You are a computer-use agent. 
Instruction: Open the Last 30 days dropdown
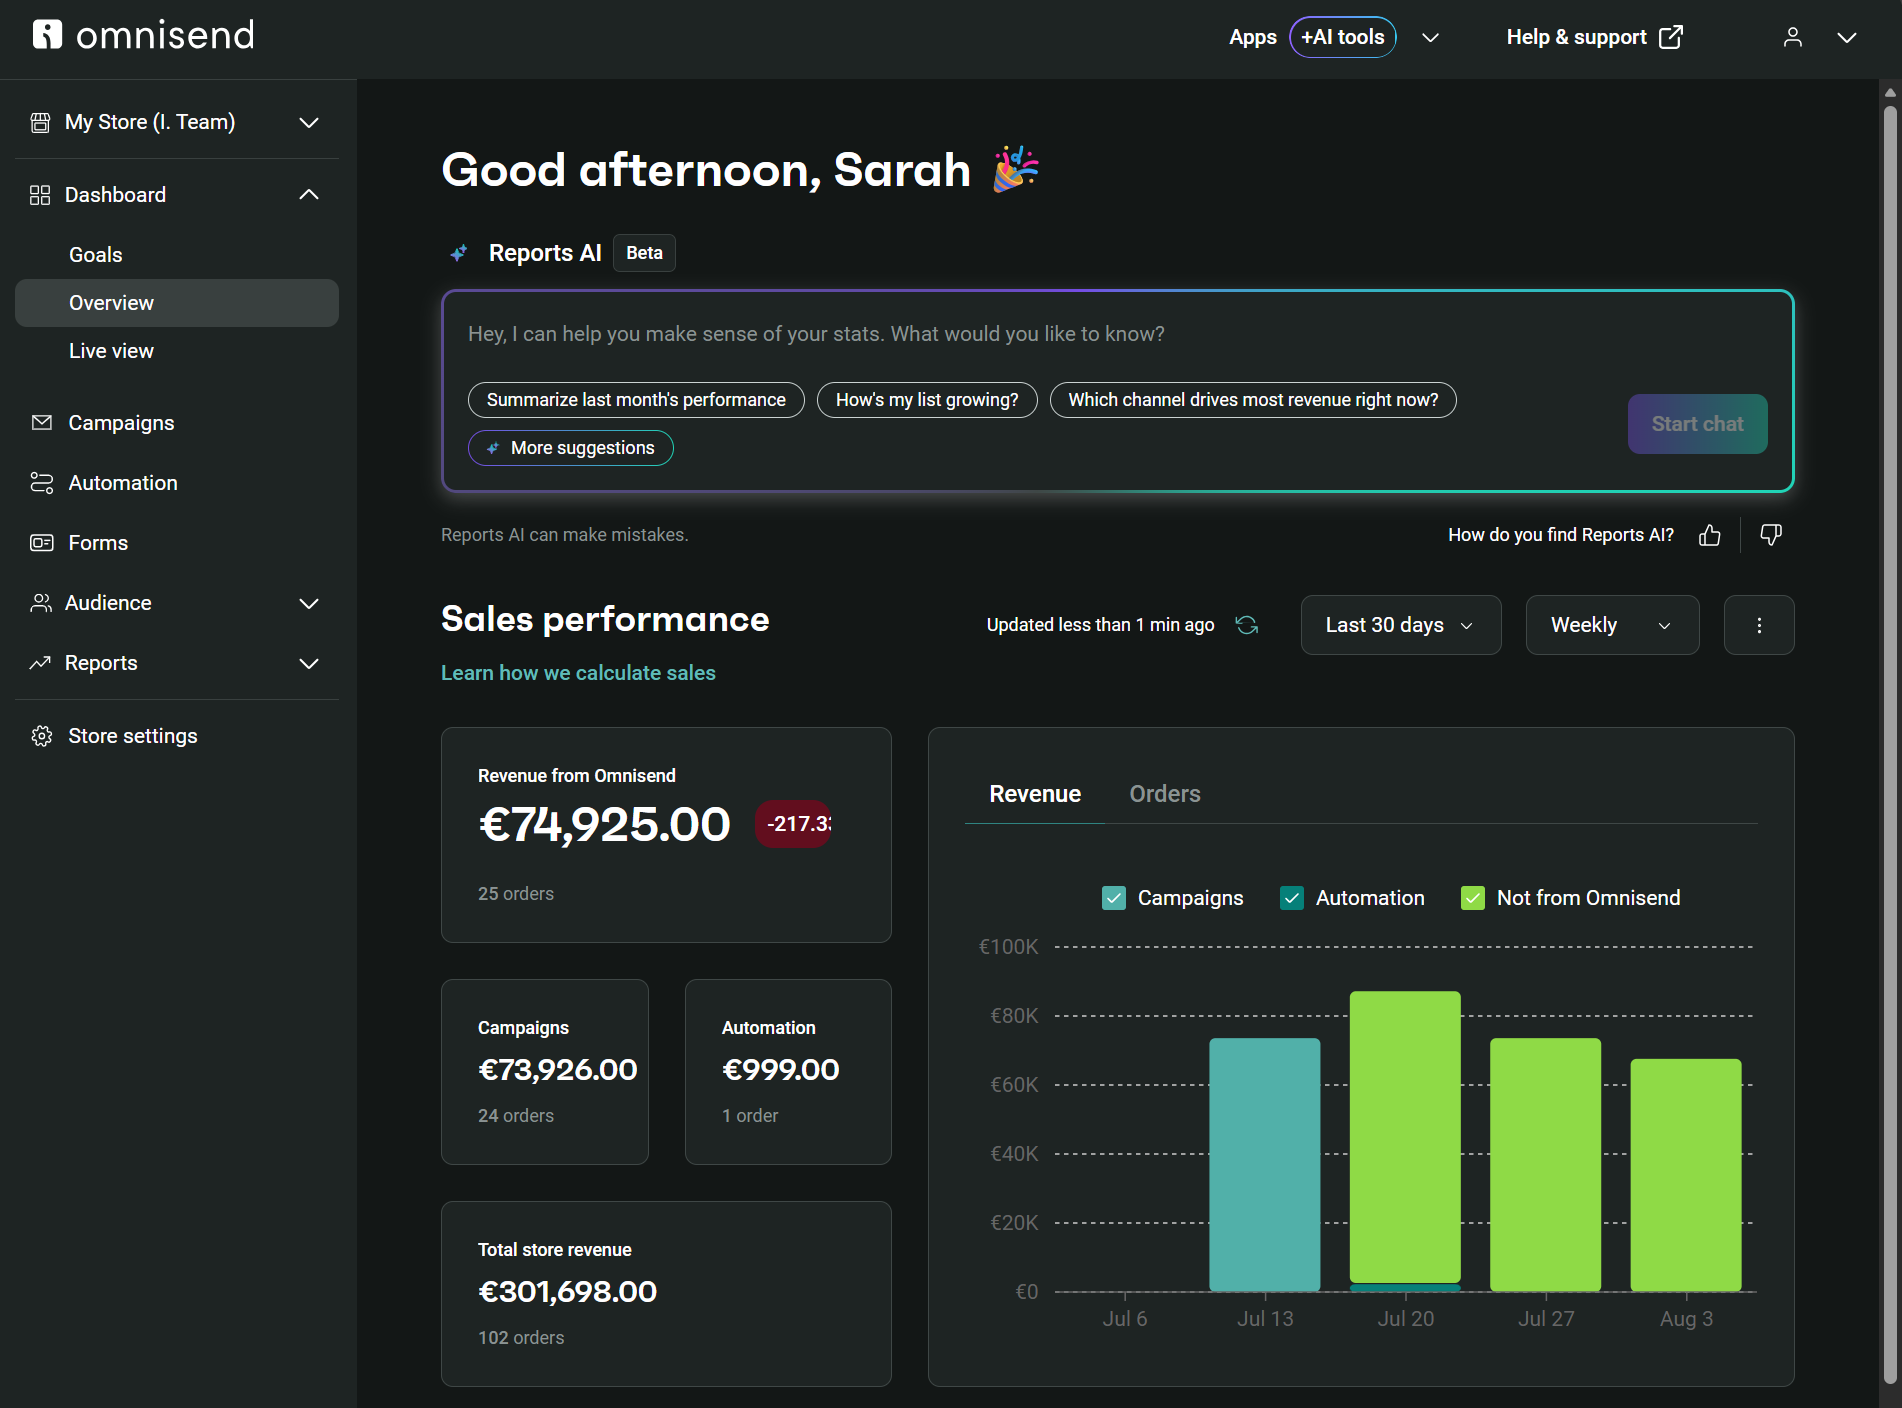point(1401,625)
